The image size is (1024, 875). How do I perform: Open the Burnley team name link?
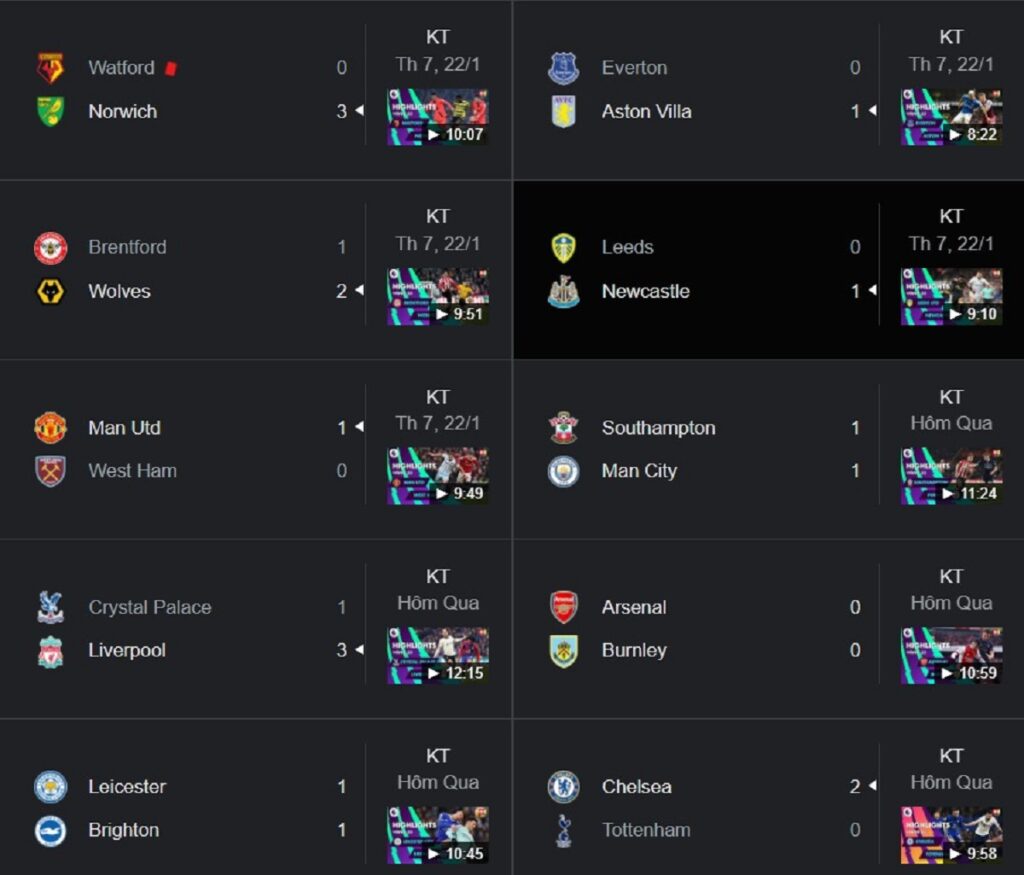pyautogui.click(x=634, y=650)
